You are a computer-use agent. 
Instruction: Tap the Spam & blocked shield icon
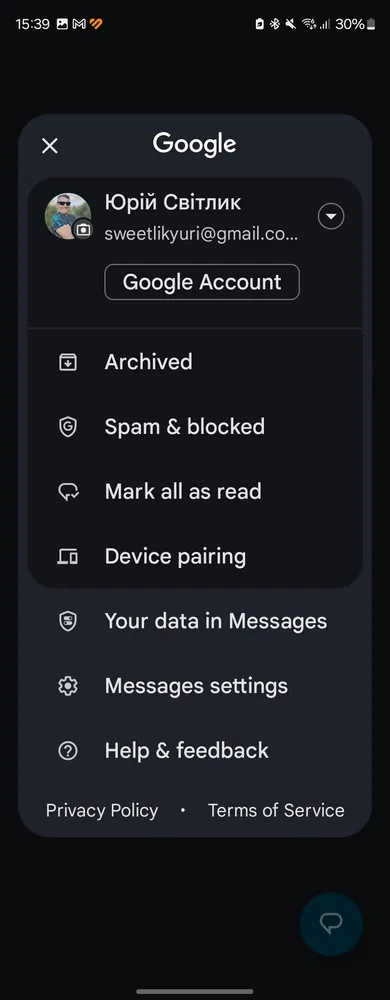(68, 427)
